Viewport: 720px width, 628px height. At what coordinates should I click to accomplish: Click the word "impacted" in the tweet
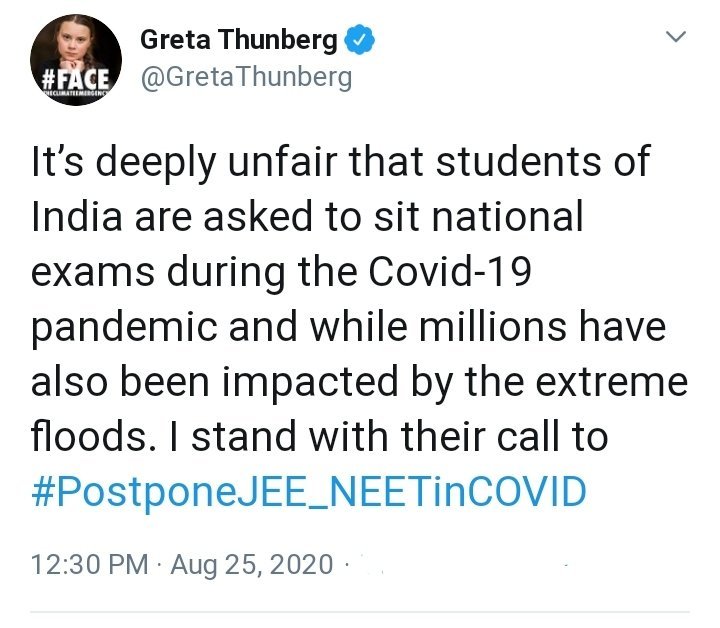click(x=310, y=383)
